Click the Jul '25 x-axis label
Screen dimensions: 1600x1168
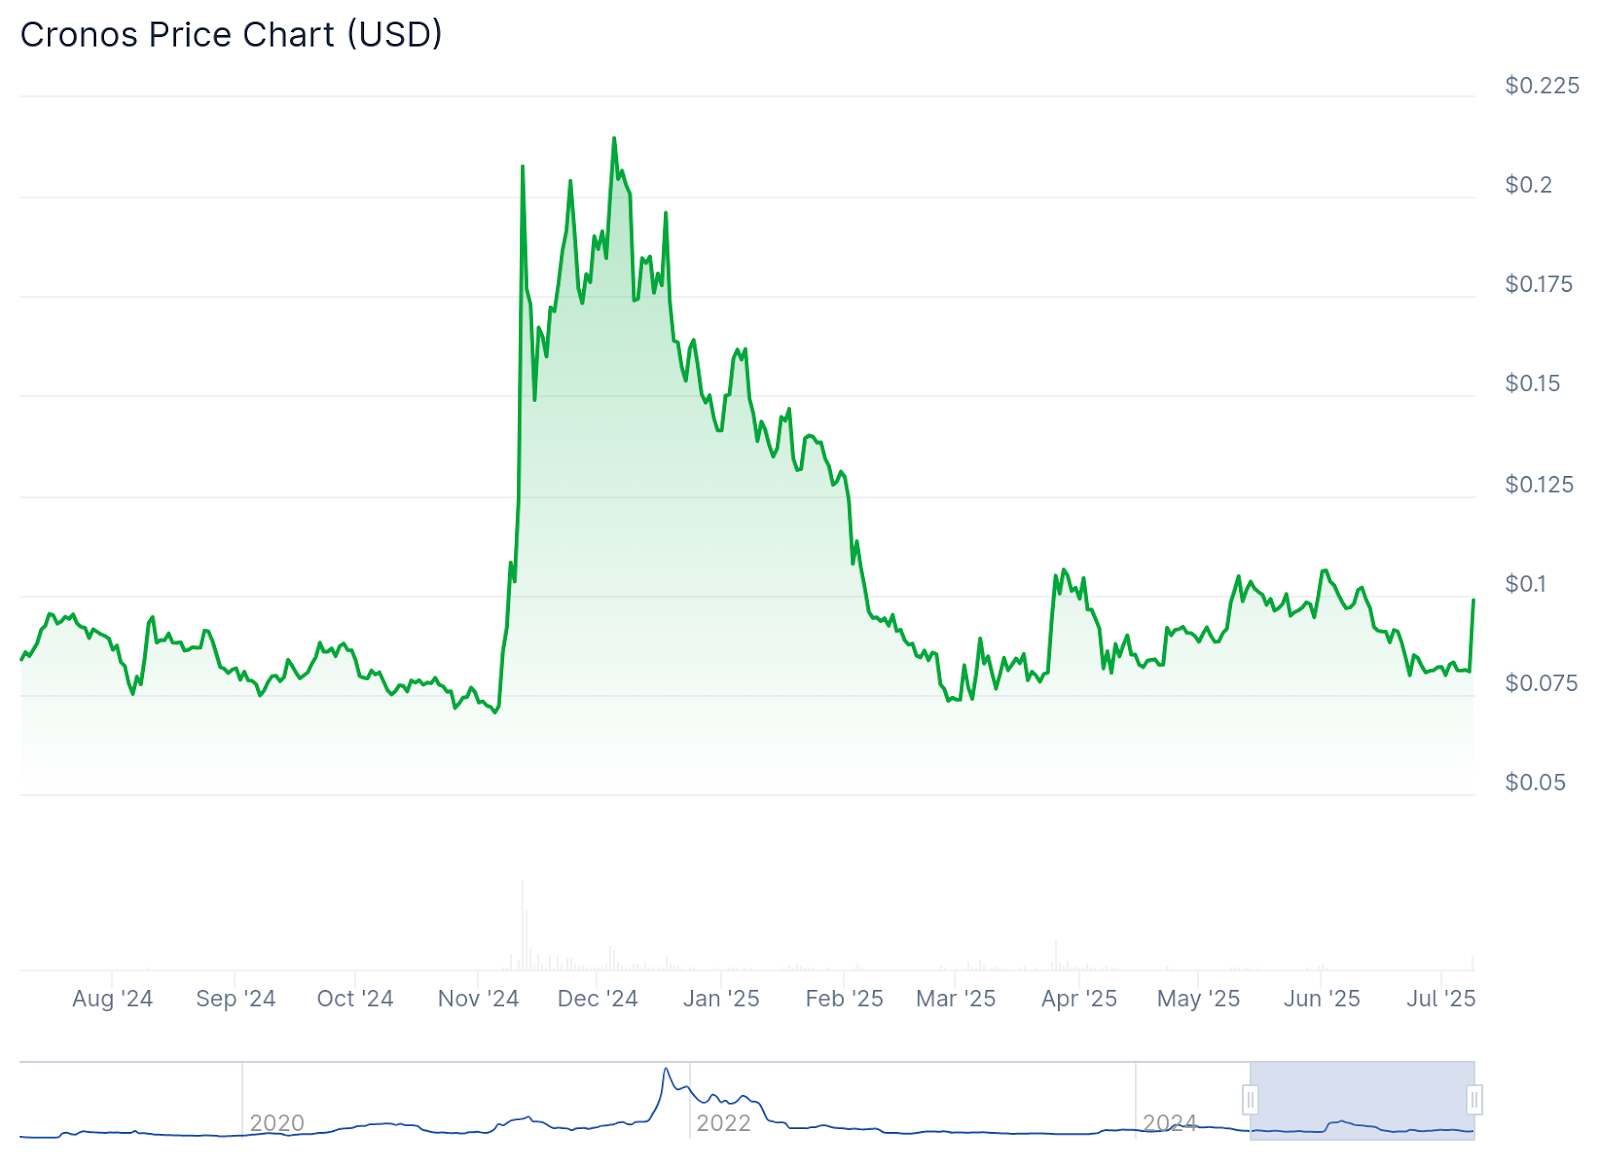[1441, 998]
